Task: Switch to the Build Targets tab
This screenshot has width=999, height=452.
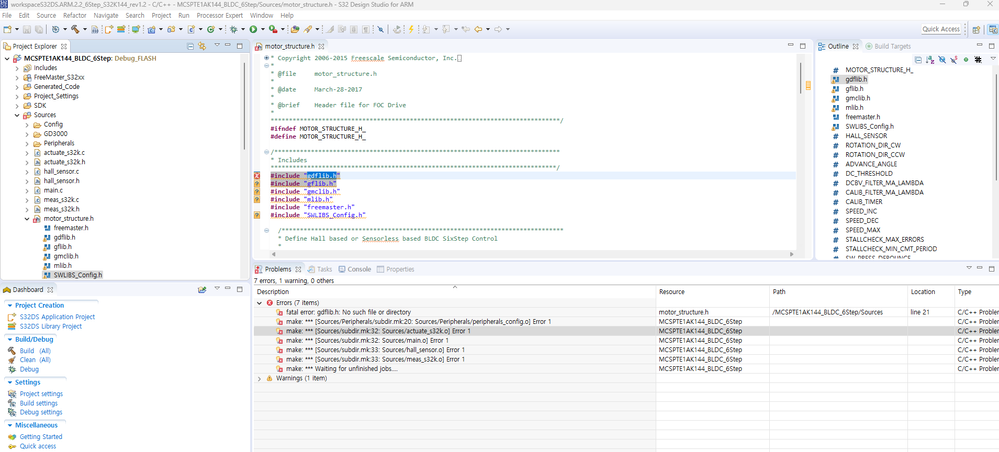Action: (891, 47)
